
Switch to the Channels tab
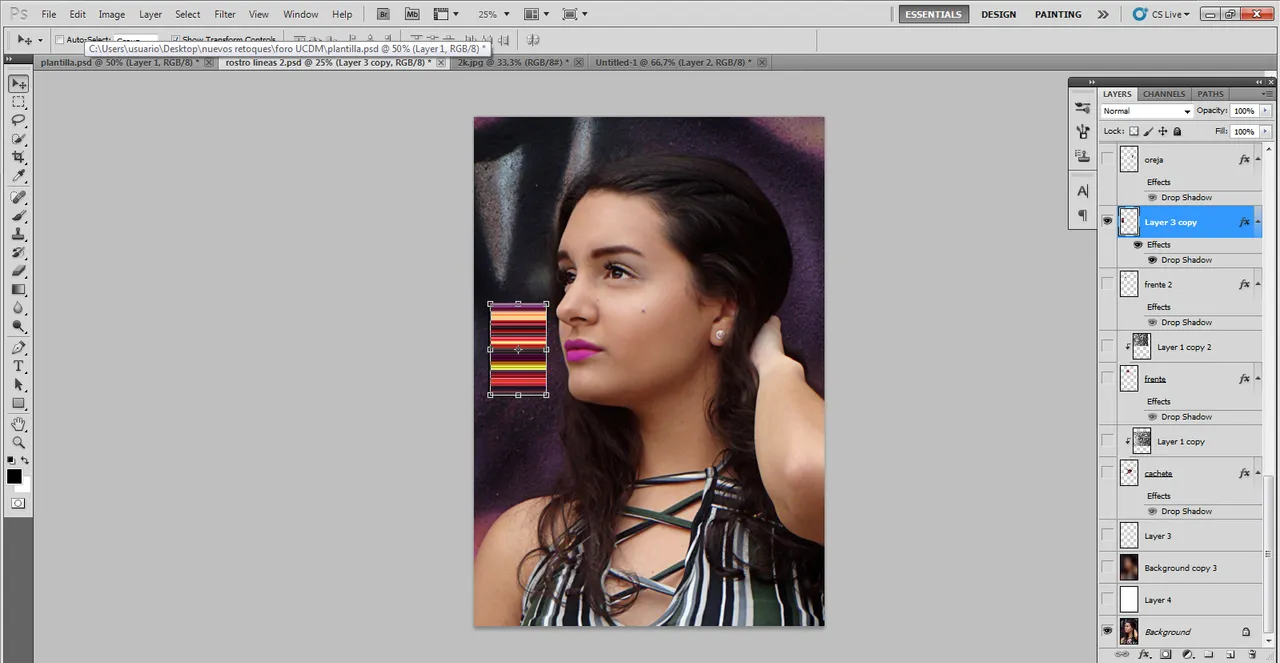pyautogui.click(x=1164, y=94)
